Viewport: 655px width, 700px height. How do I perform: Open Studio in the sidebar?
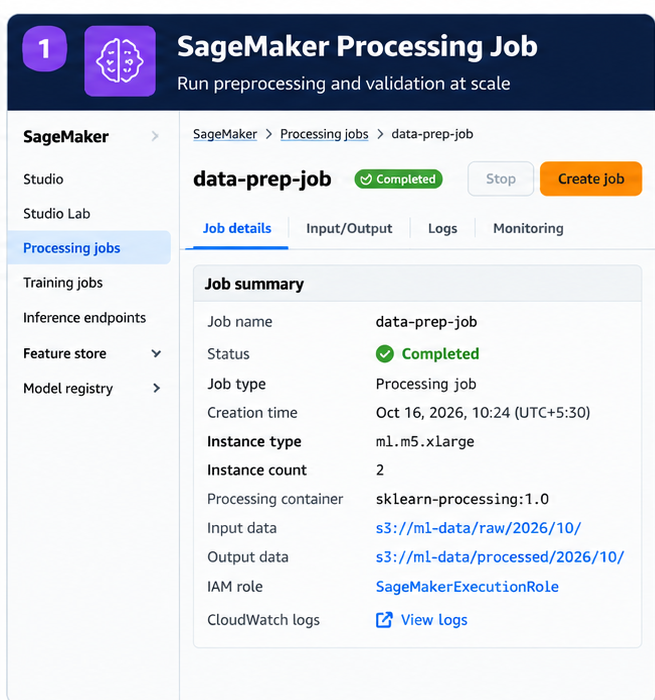tap(43, 179)
